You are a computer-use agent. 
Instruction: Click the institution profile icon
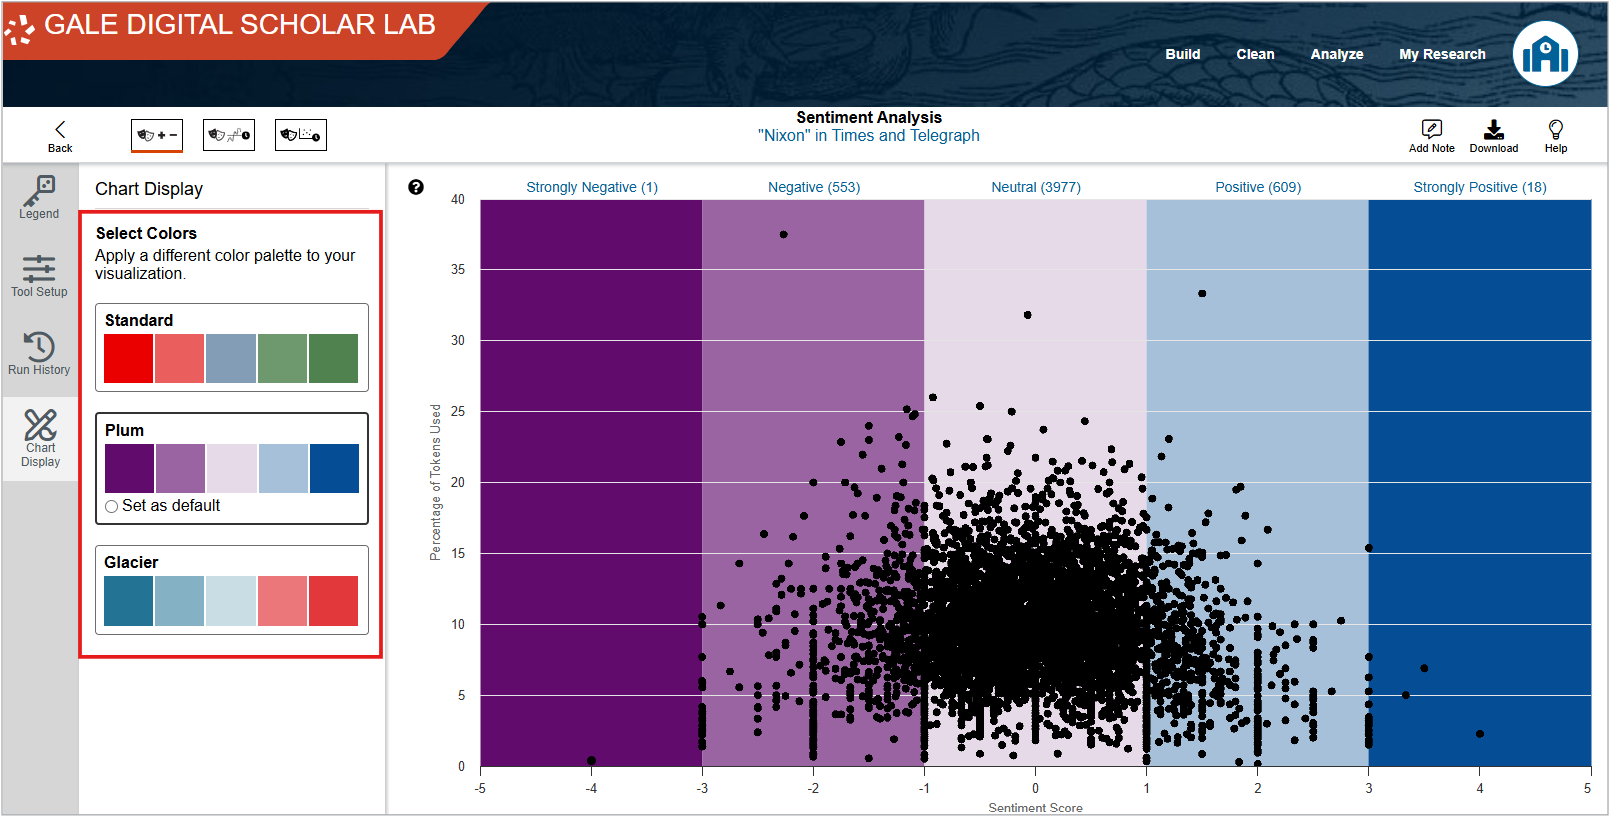pos(1545,54)
